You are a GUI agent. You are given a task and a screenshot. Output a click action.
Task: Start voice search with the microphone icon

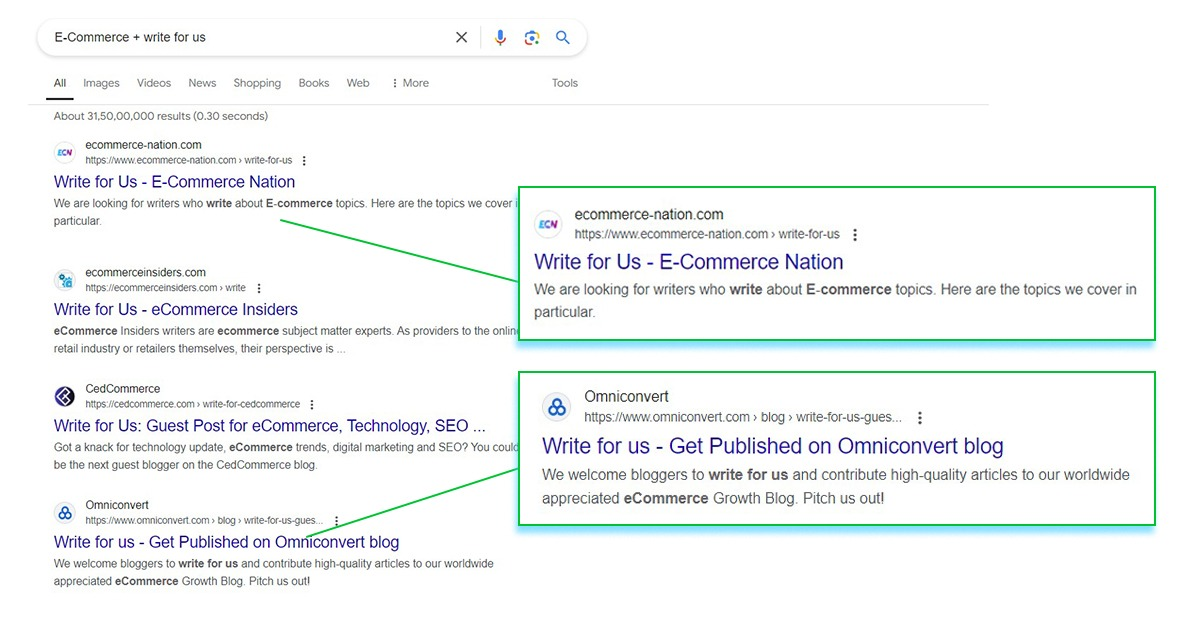click(501, 38)
